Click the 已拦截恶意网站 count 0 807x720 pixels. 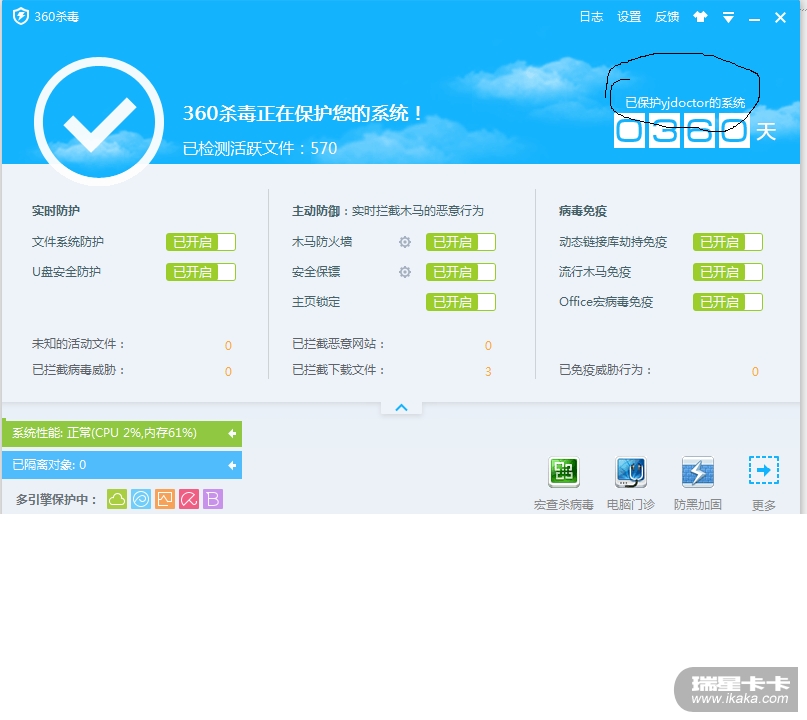tap(488, 345)
